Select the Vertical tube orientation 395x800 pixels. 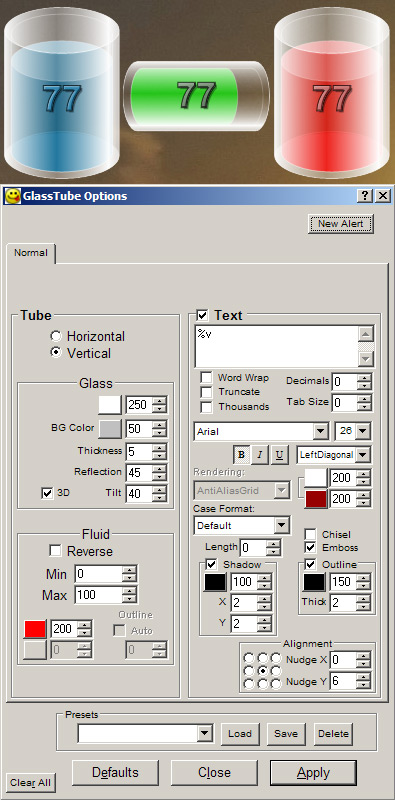click(x=57, y=353)
